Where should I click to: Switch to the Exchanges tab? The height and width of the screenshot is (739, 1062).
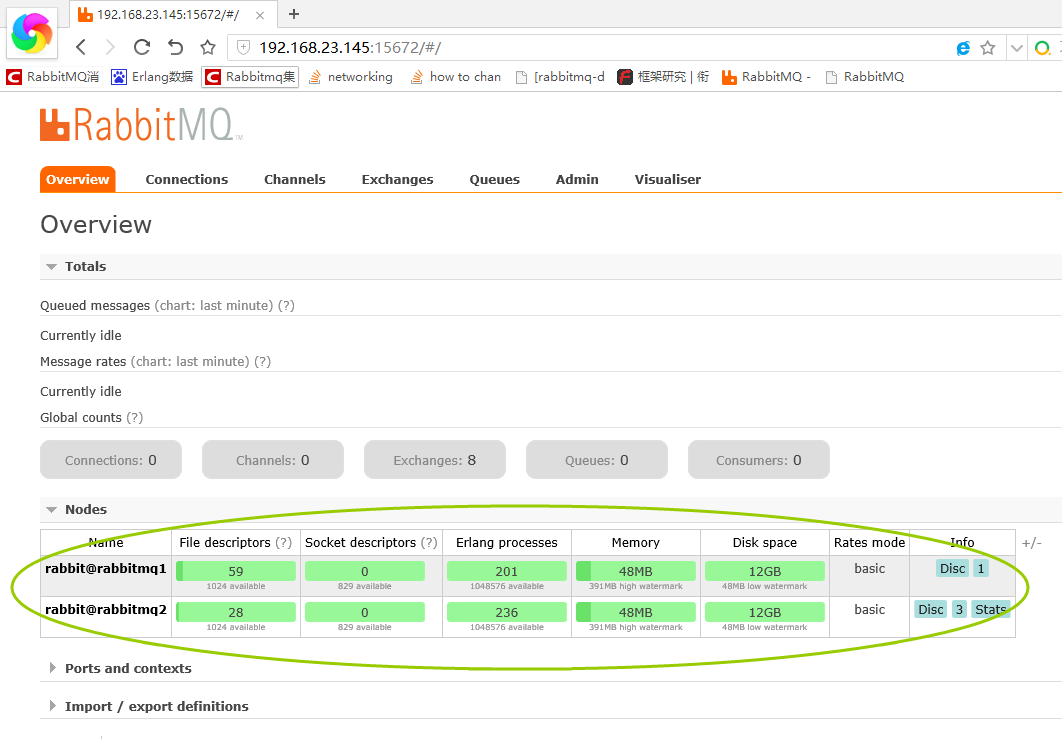click(x=398, y=180)
